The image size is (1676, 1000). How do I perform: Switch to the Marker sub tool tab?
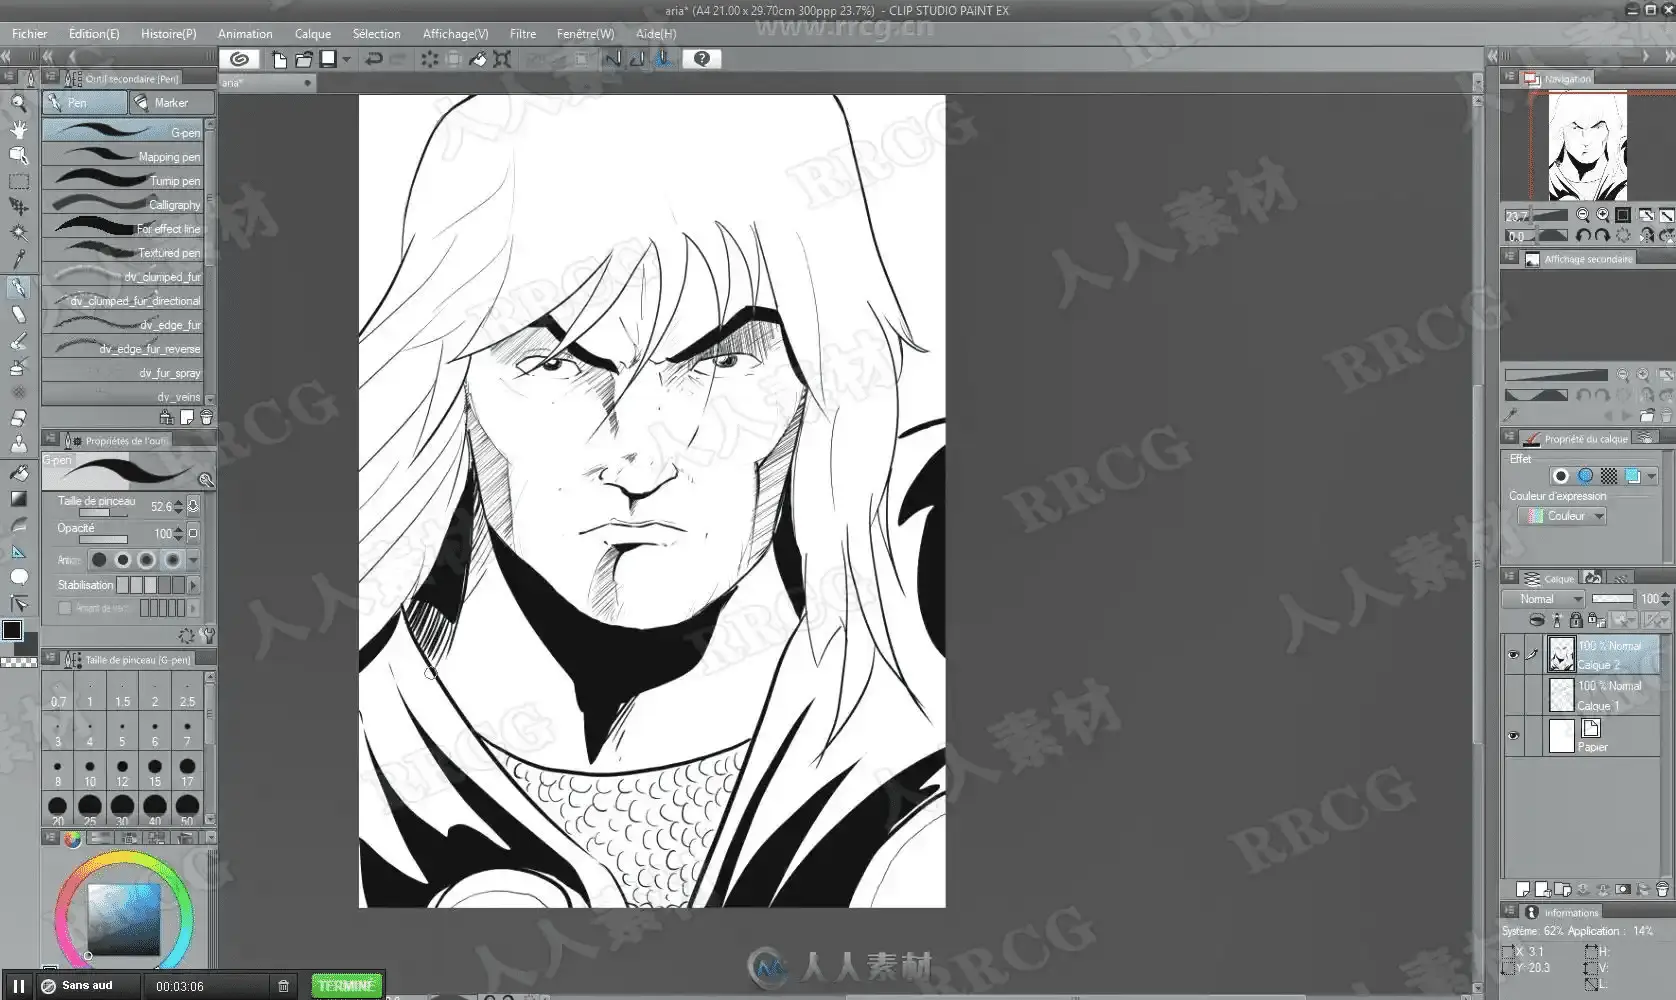[x=171, y=102]
